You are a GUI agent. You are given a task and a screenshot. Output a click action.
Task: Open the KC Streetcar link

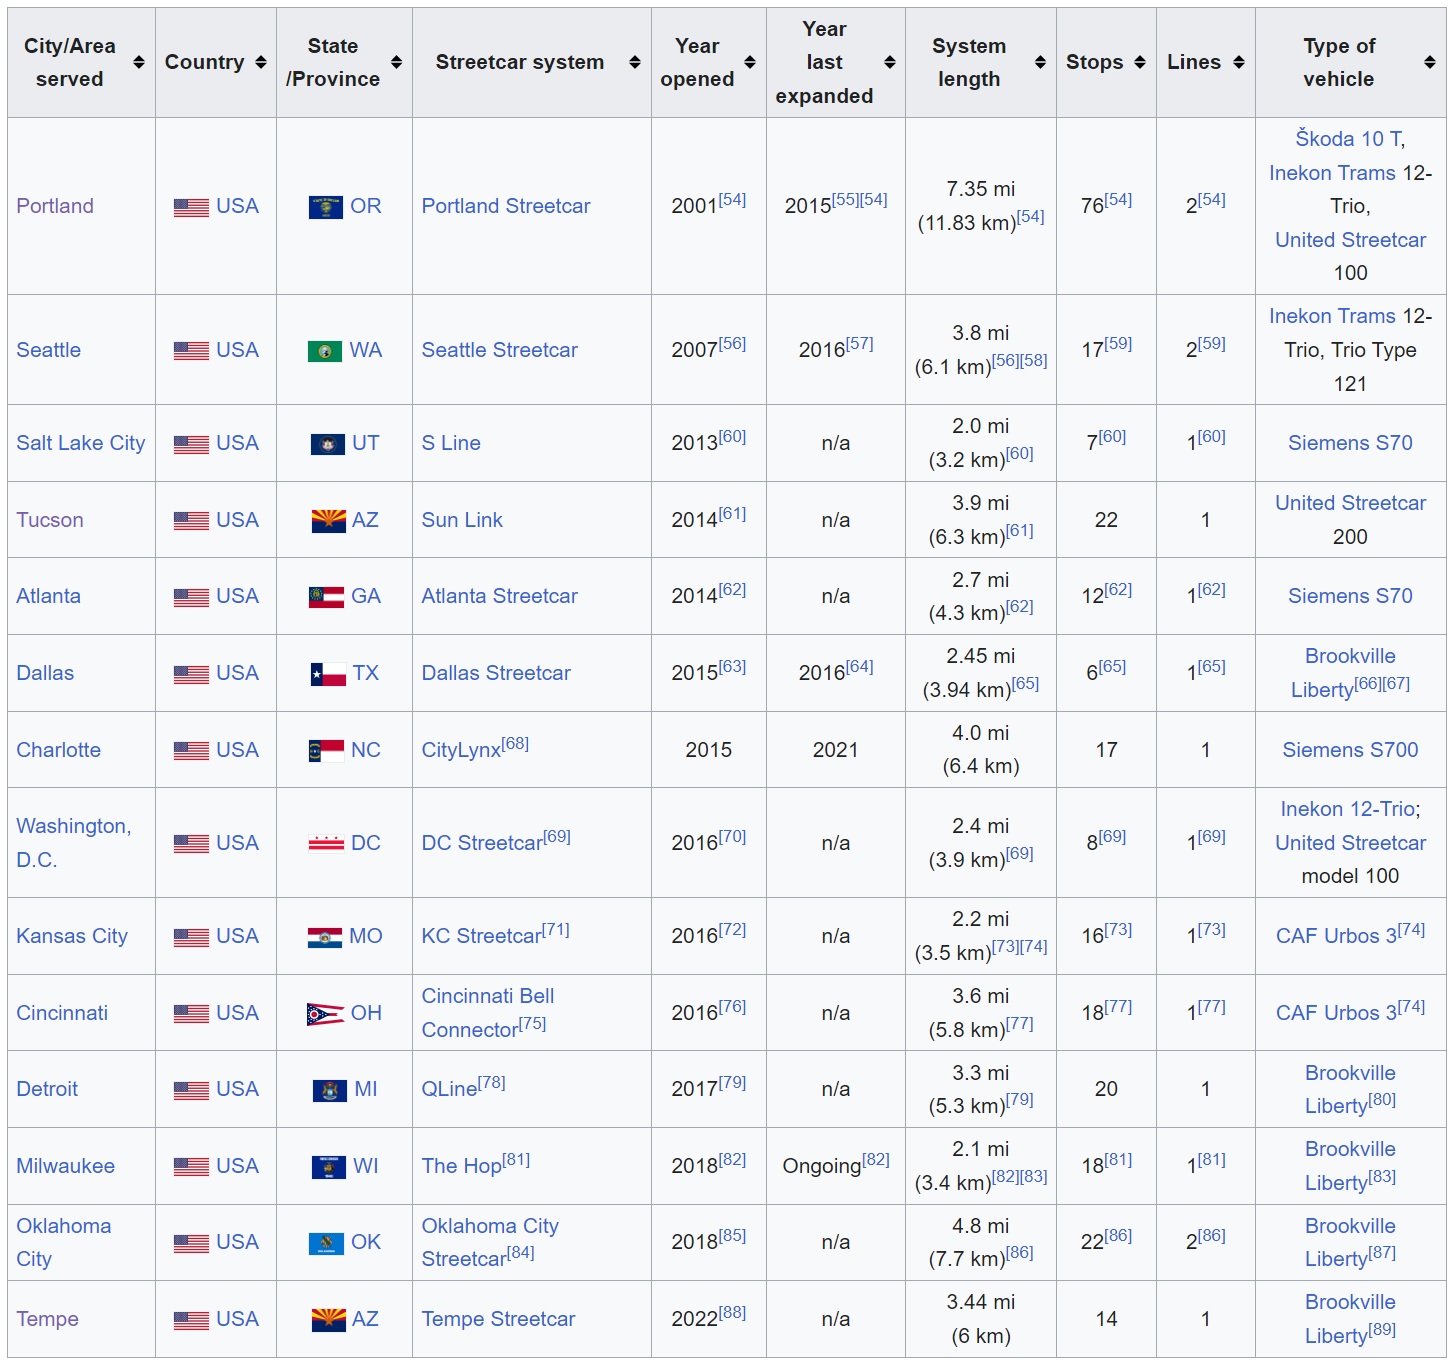(x=481, y=936)
